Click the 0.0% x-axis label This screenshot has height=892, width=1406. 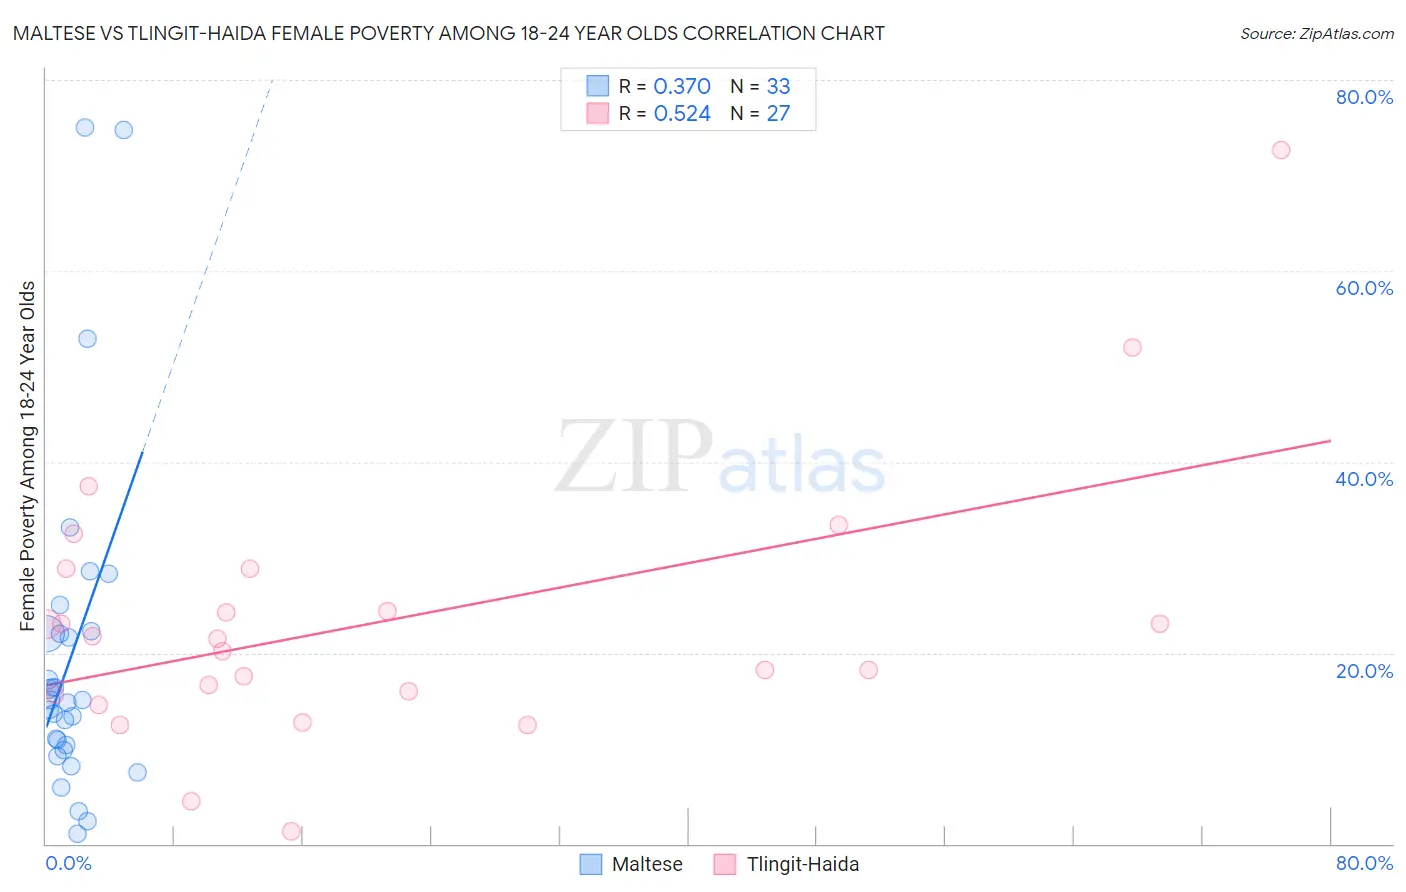point(68,863)
